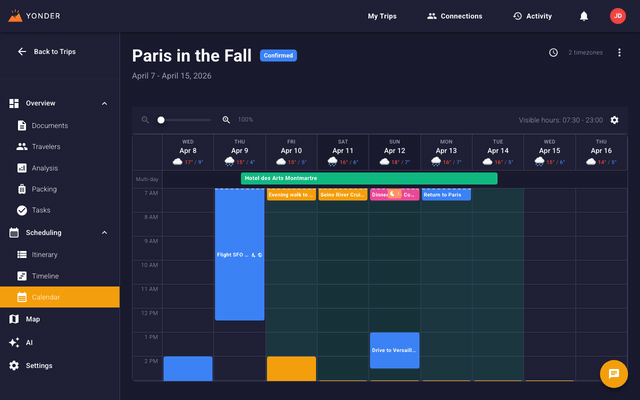Click the Itinerary list icon
640x400 pixels.
tap(22, 254)
